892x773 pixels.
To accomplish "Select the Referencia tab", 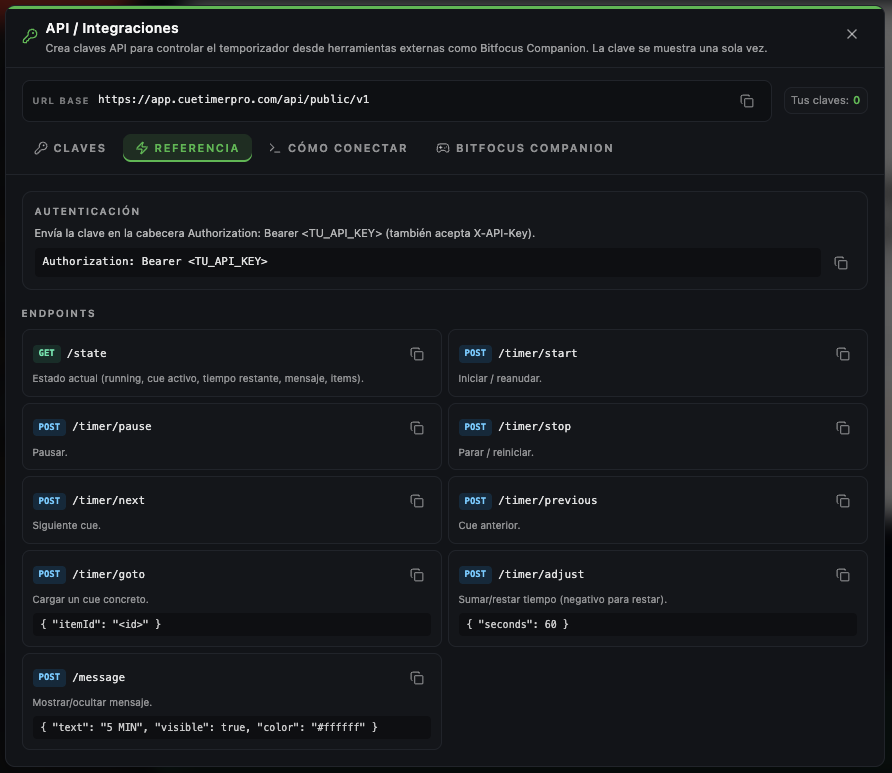I will point(188,148).
